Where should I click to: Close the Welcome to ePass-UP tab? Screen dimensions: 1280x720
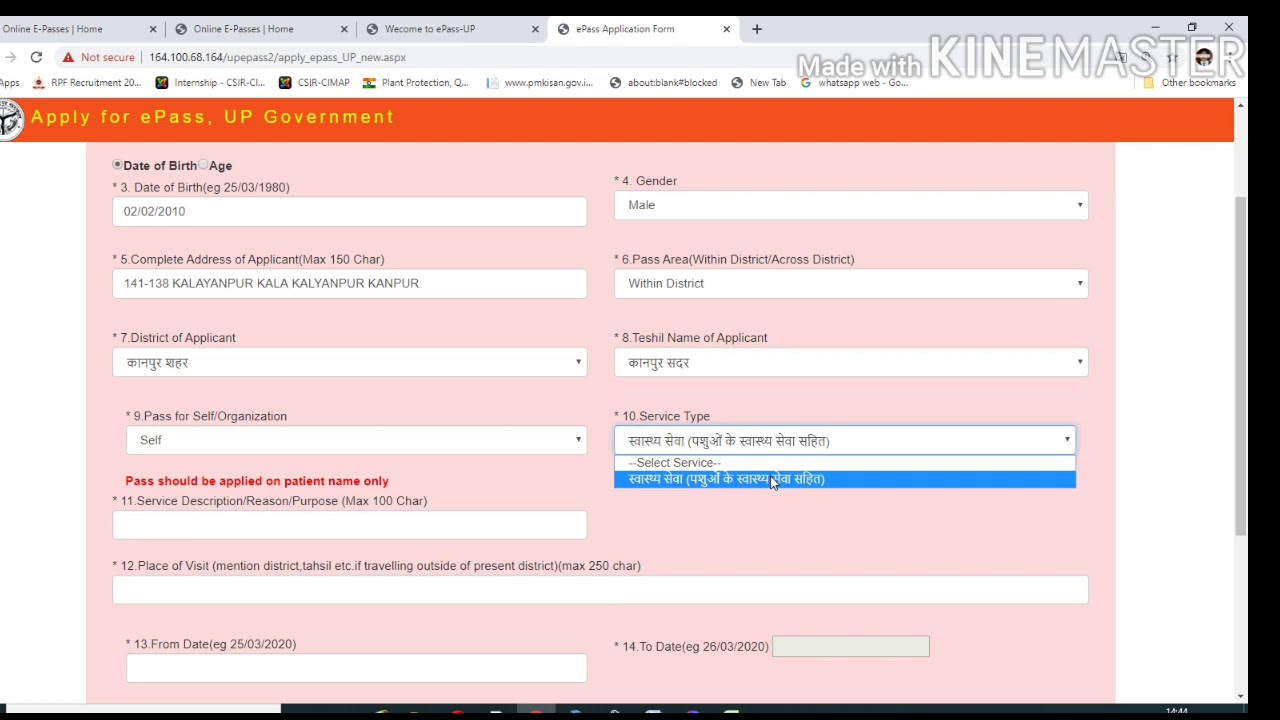tap(535, 29)
